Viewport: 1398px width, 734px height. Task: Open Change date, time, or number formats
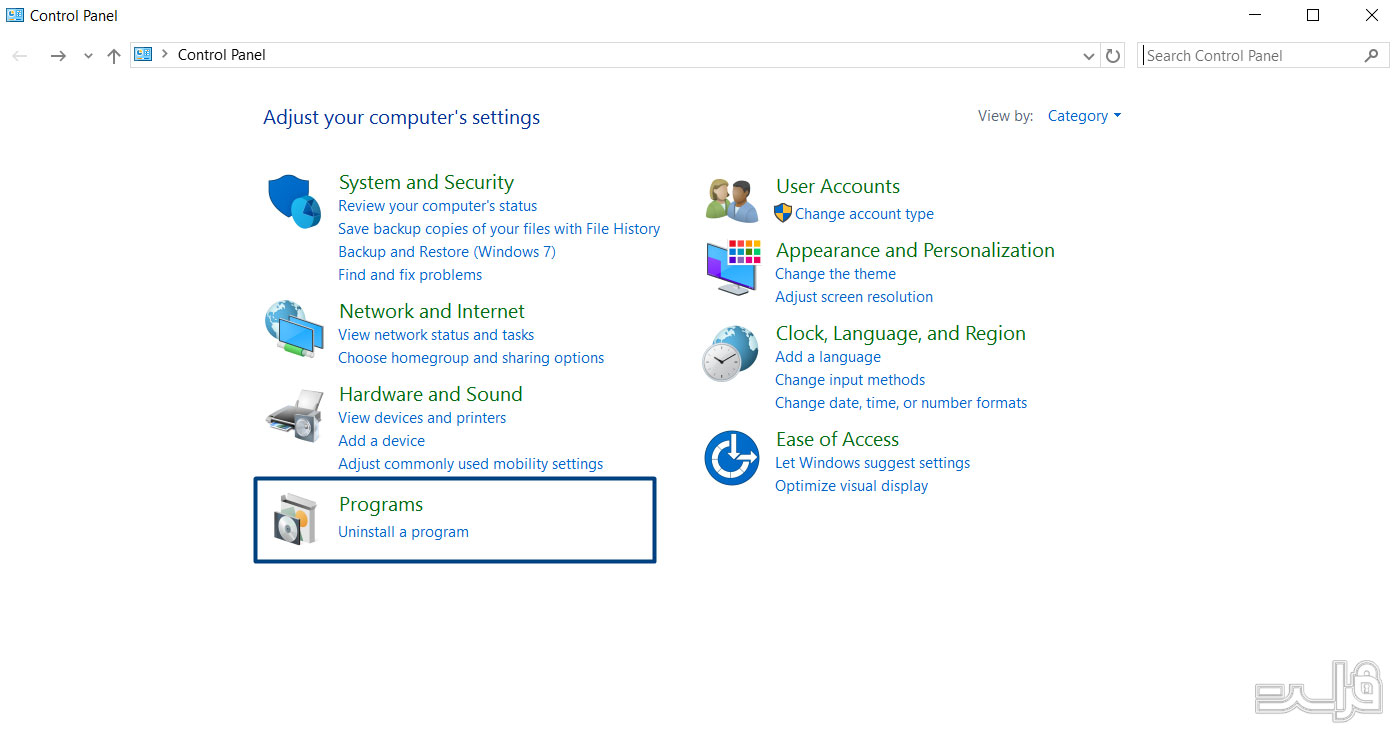[901, 403]
